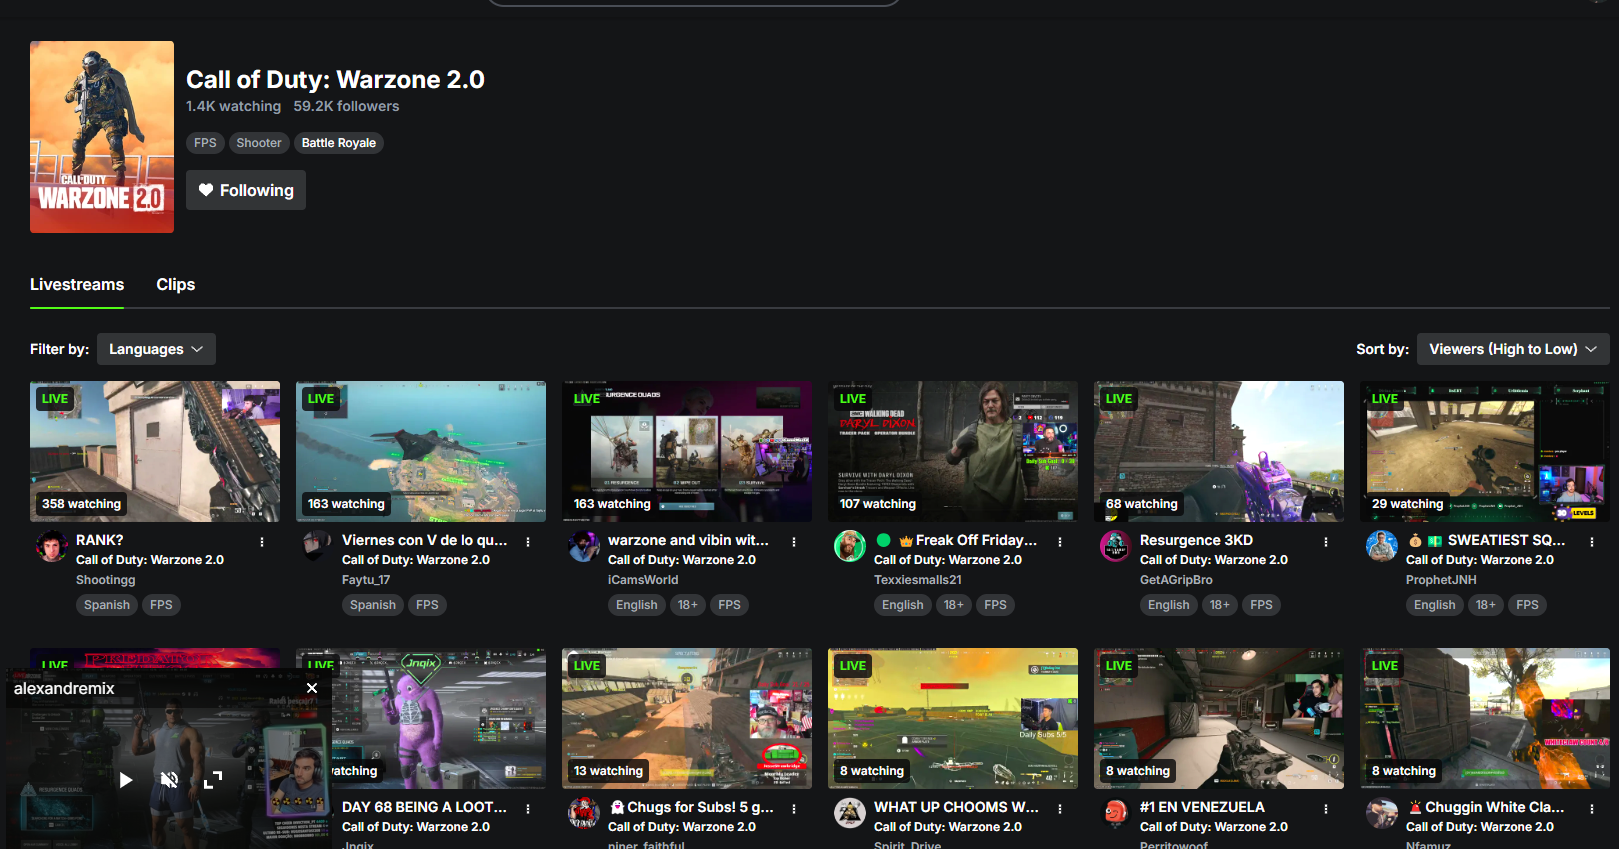Image resolution: width=1619 pixels, height=849 pixels.
Task: Open options menu for warzone and vibin stream
Action: (794, 542)
